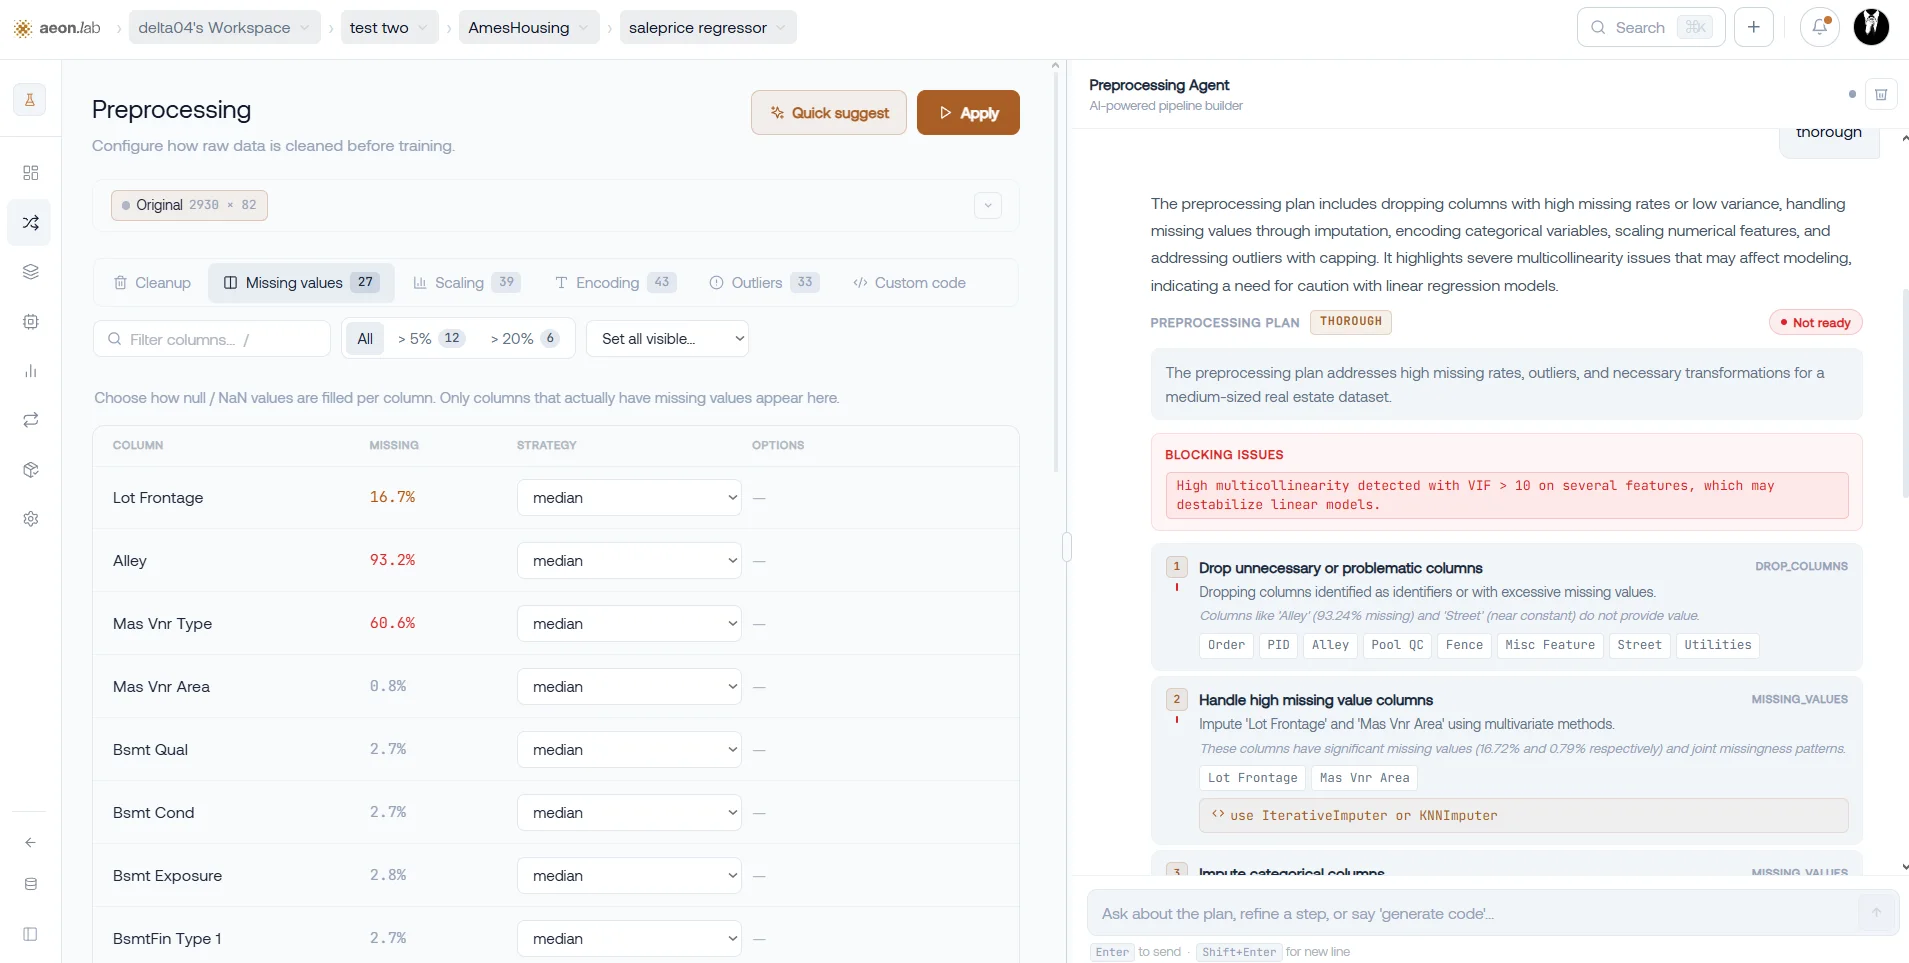
Task: Click the Filter columns input field
Action: (212, 339)
